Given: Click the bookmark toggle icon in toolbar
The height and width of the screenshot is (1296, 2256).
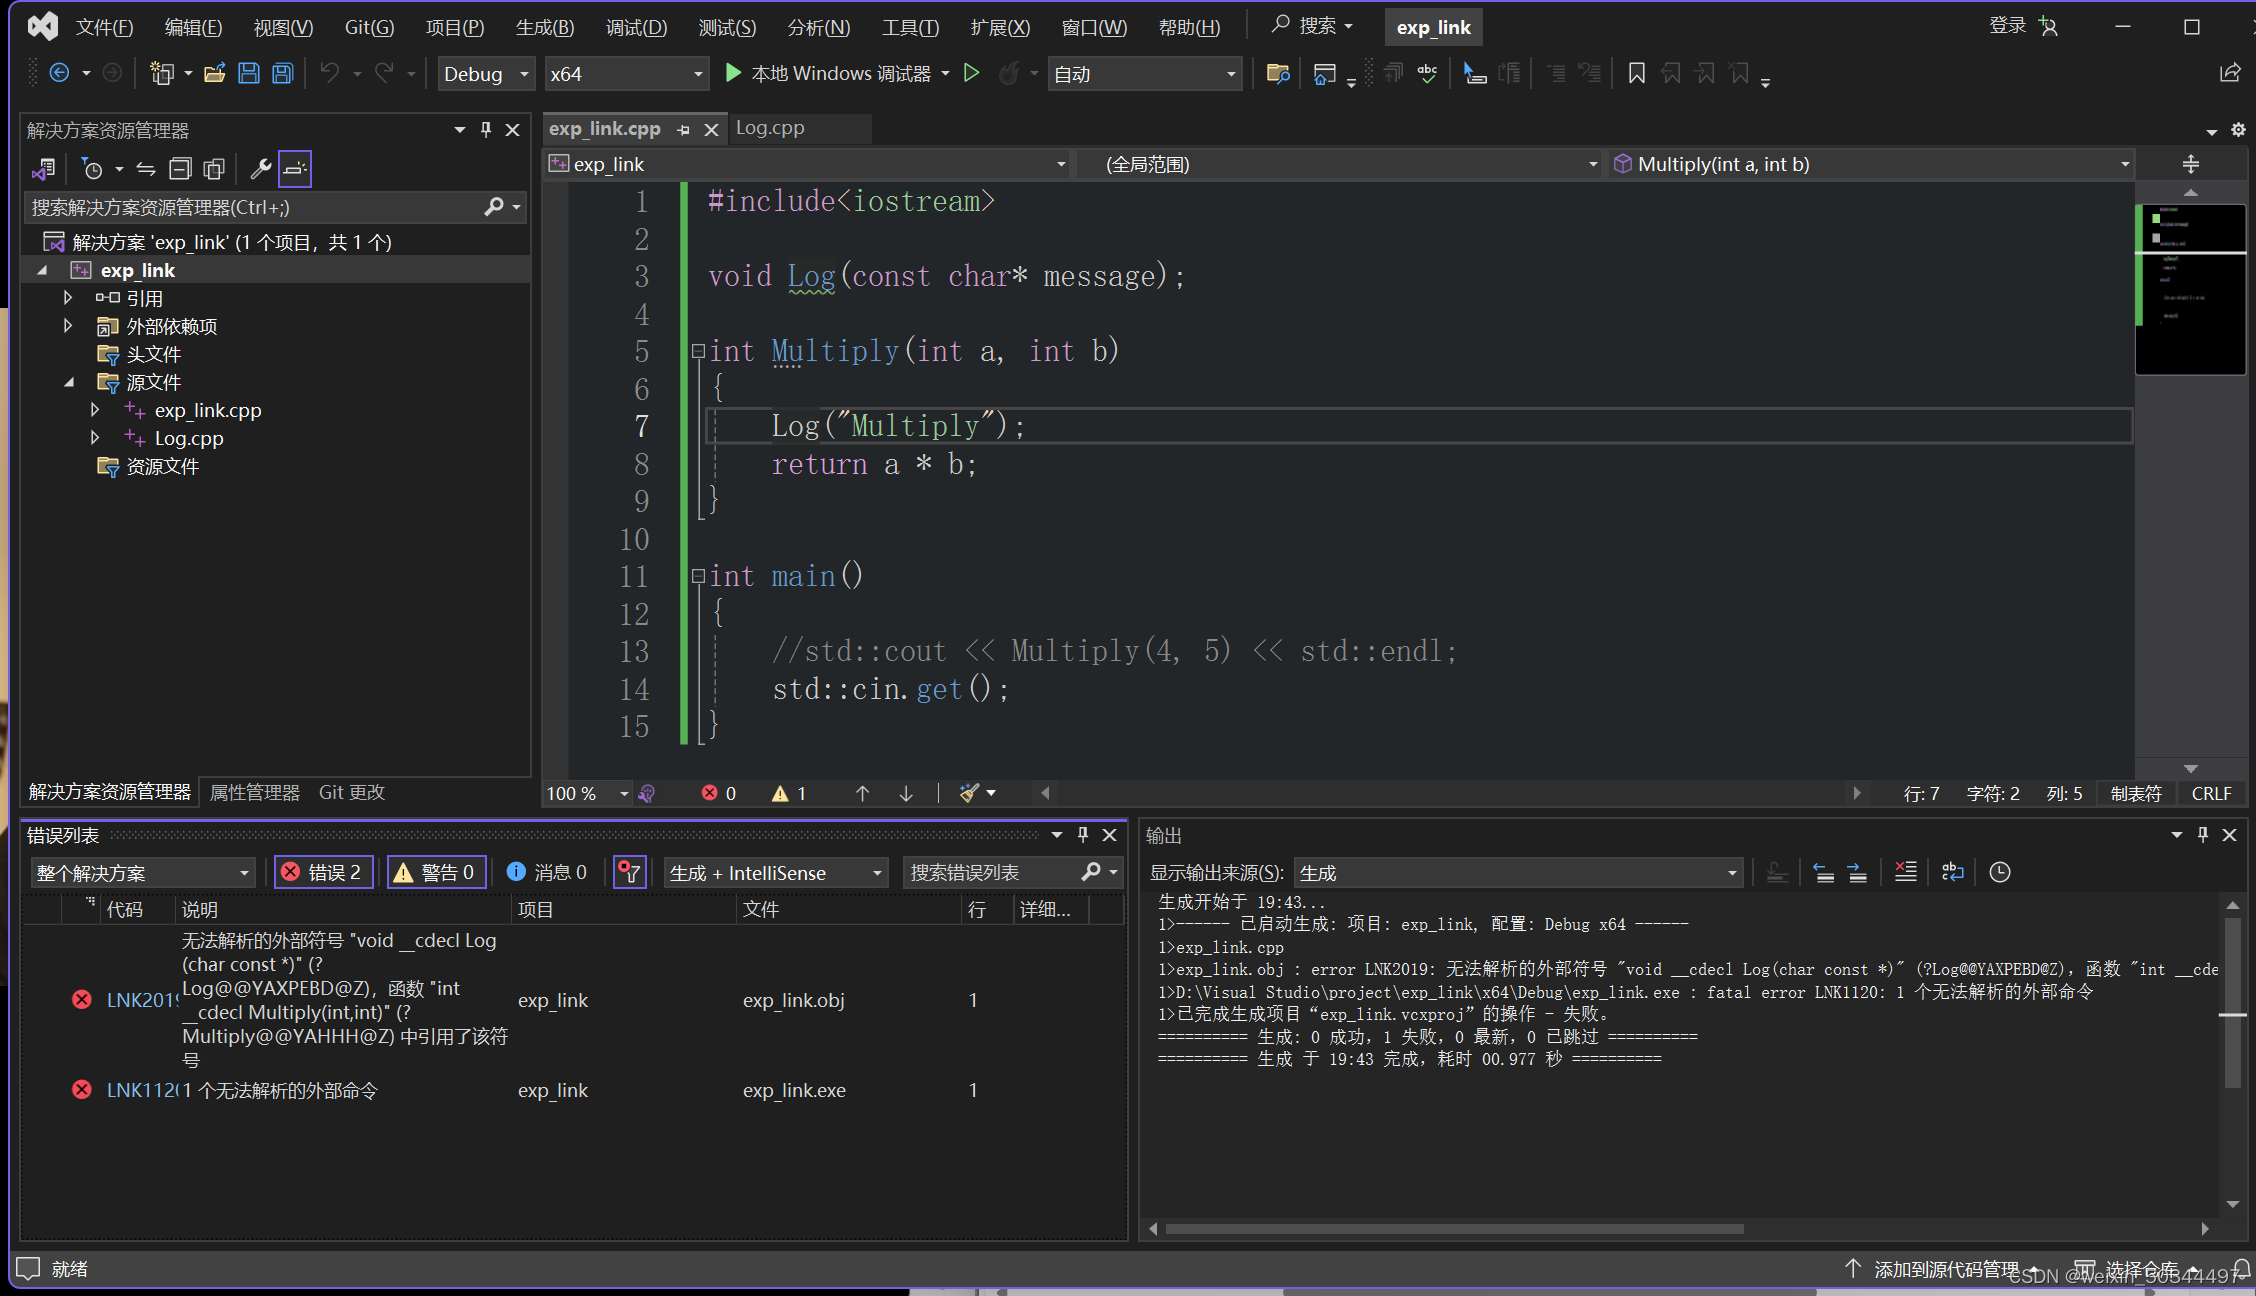Looking at the screenshot, I should click(x=1636, y=73).
